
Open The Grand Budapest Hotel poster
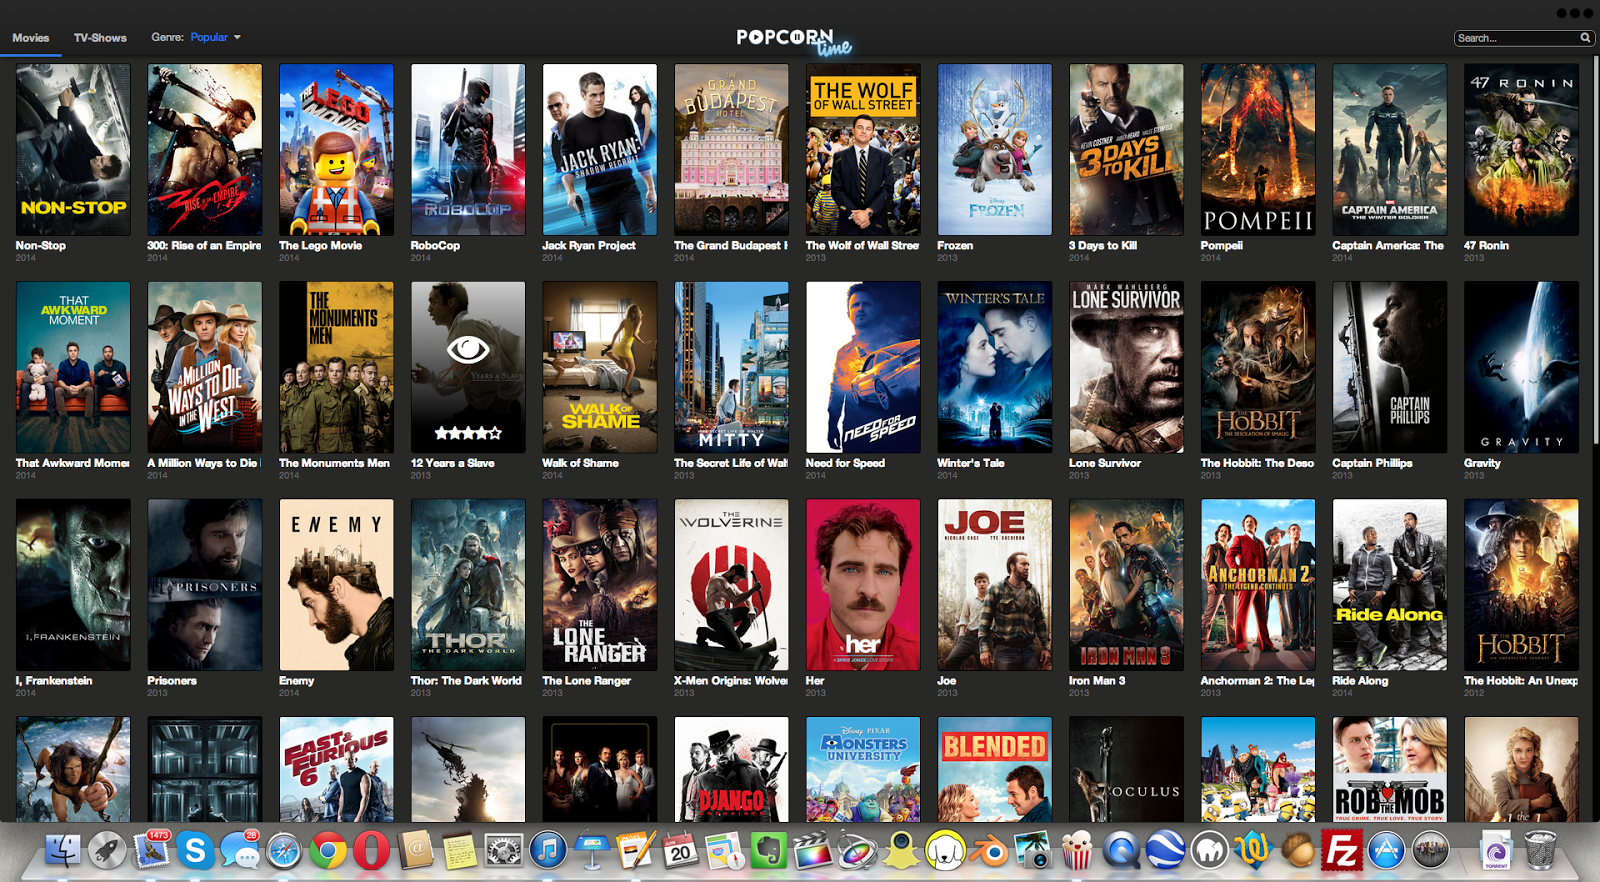click(x=731, y=150)
